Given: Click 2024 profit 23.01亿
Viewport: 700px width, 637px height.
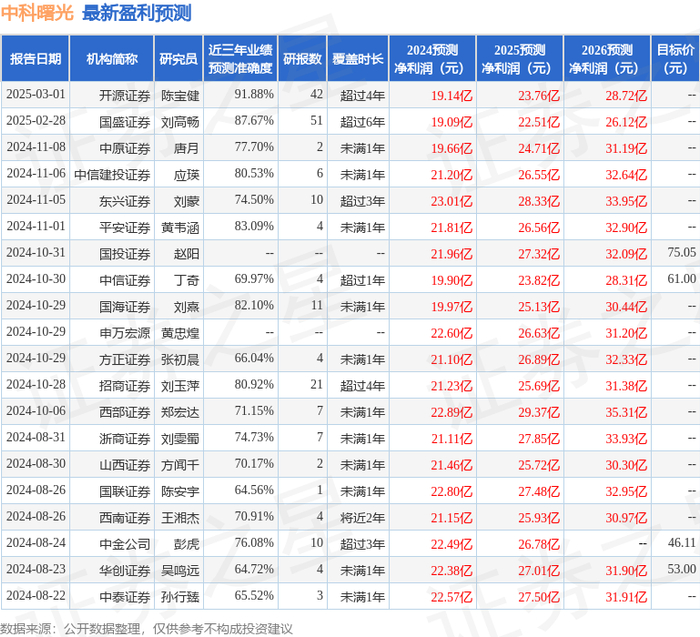Looking at the screenshot, I should (x=451, y=201).
